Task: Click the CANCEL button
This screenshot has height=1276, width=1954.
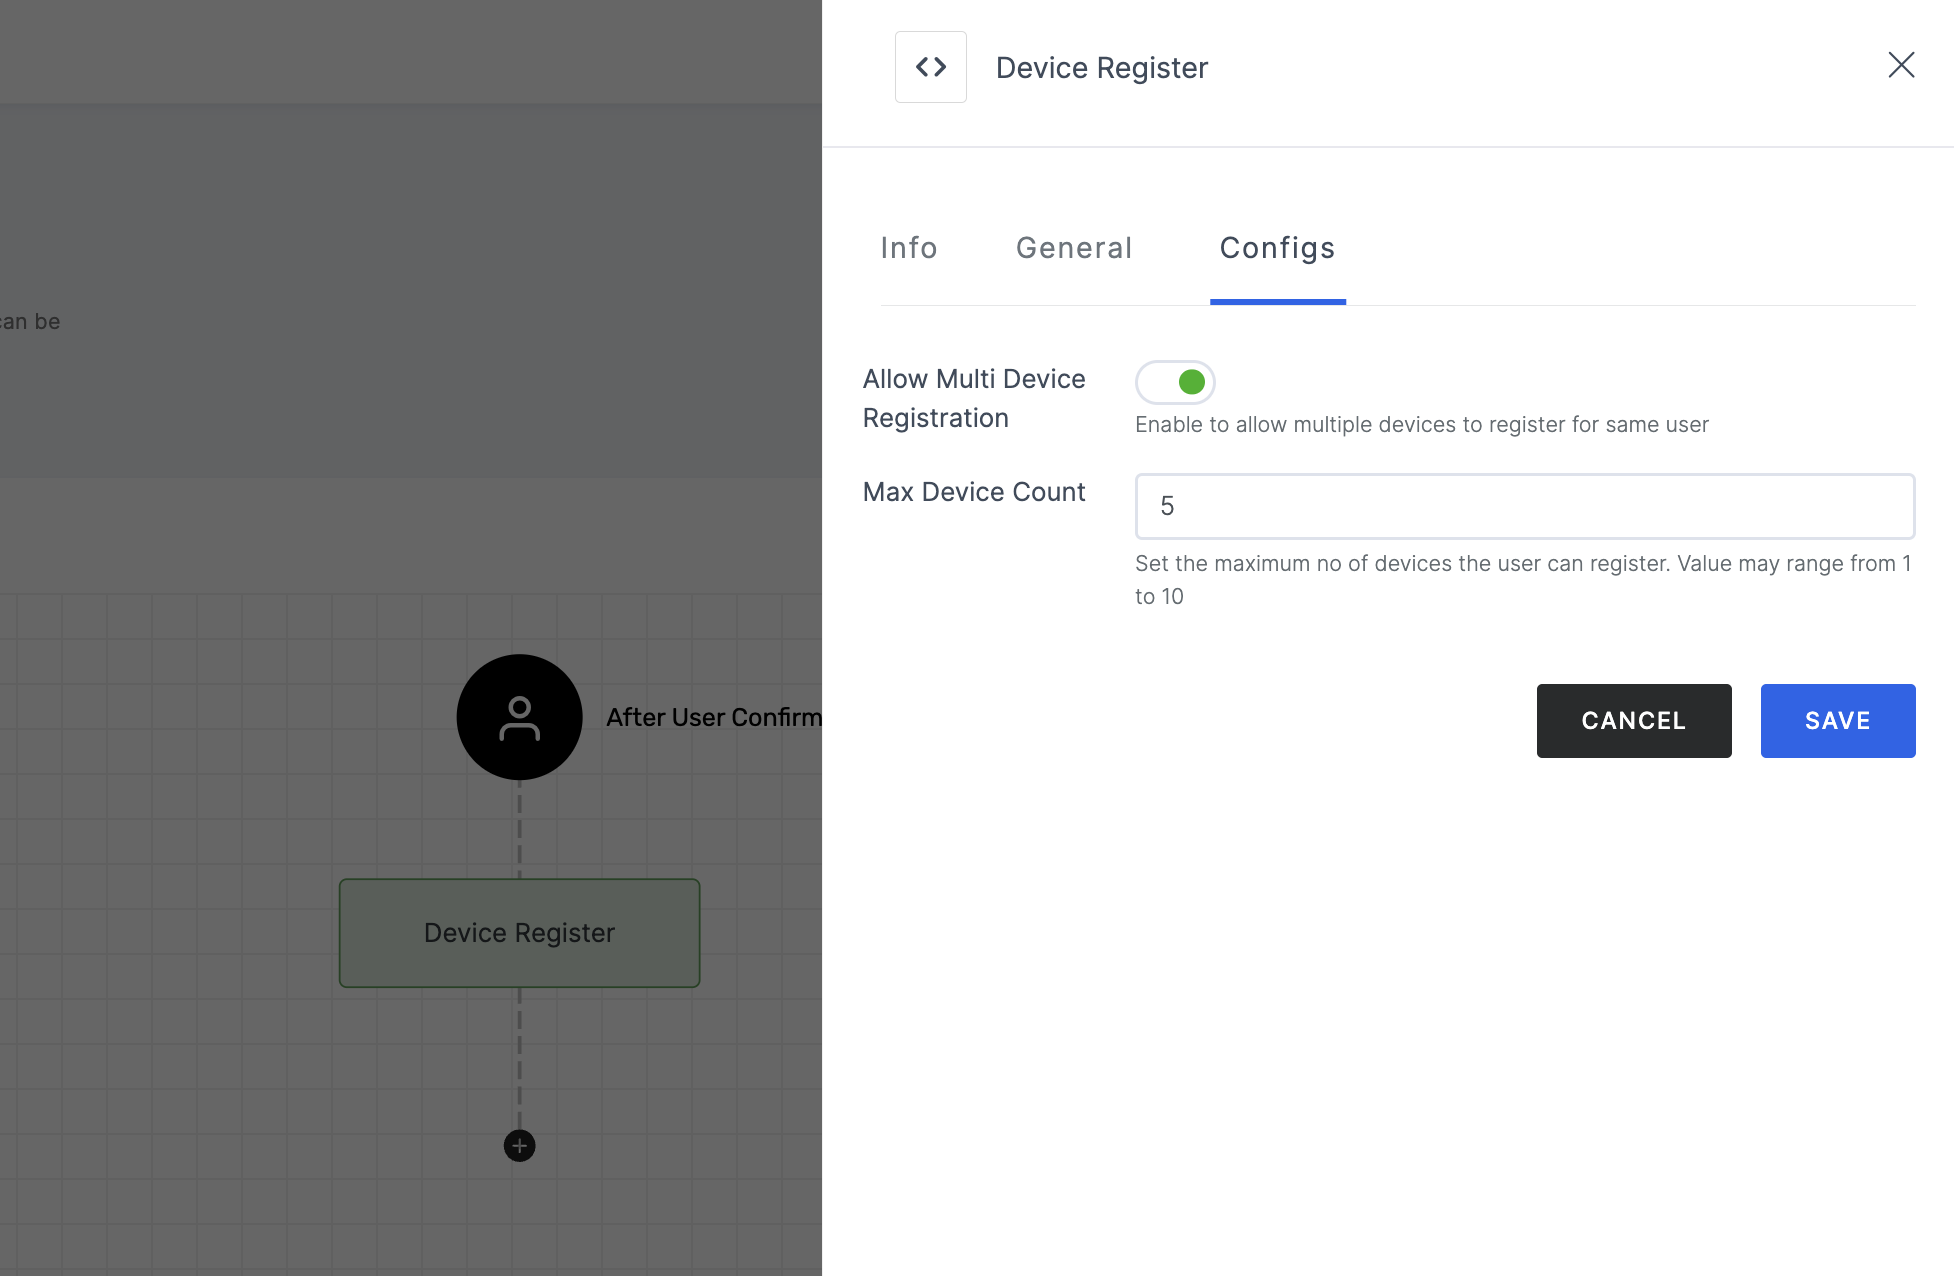Action: 1634,719
